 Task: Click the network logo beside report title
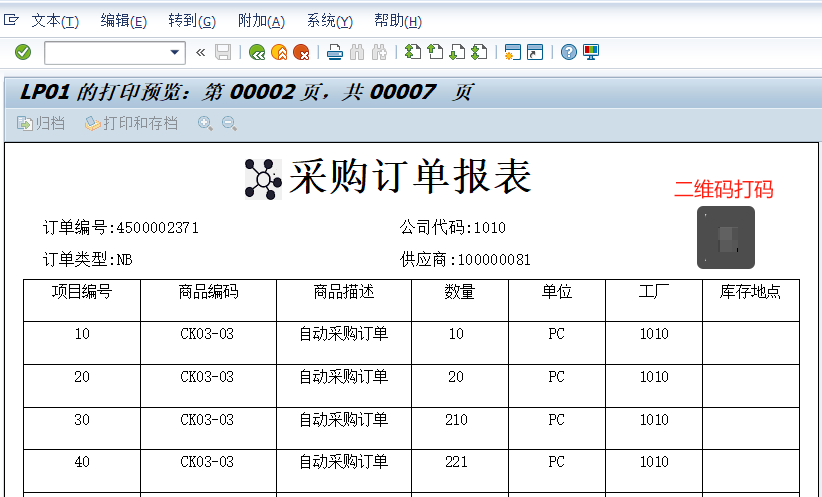(263, 179)
